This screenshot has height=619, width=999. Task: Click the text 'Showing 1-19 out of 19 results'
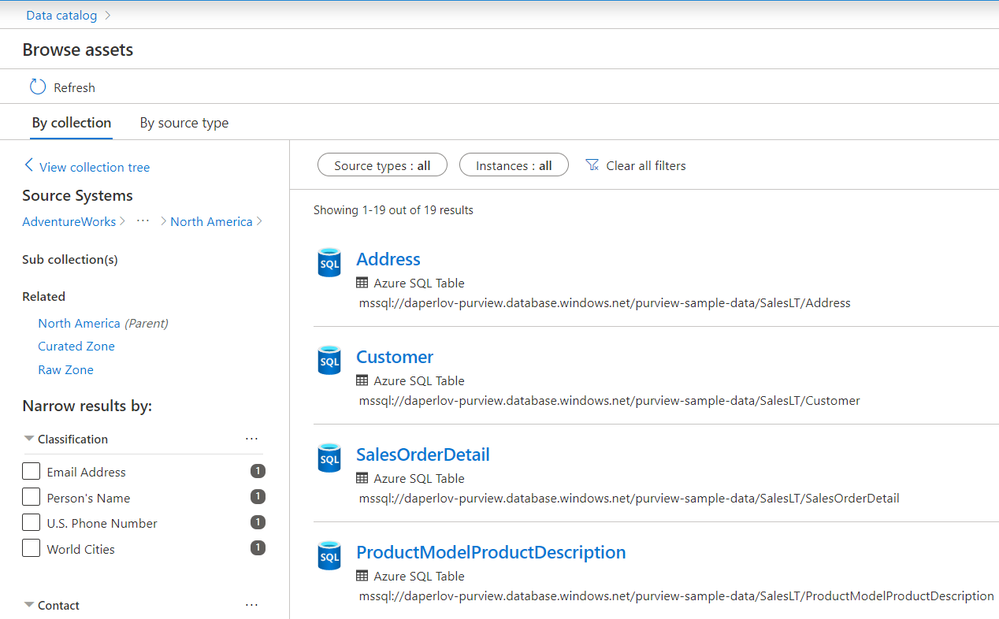[x=393, y=210]
